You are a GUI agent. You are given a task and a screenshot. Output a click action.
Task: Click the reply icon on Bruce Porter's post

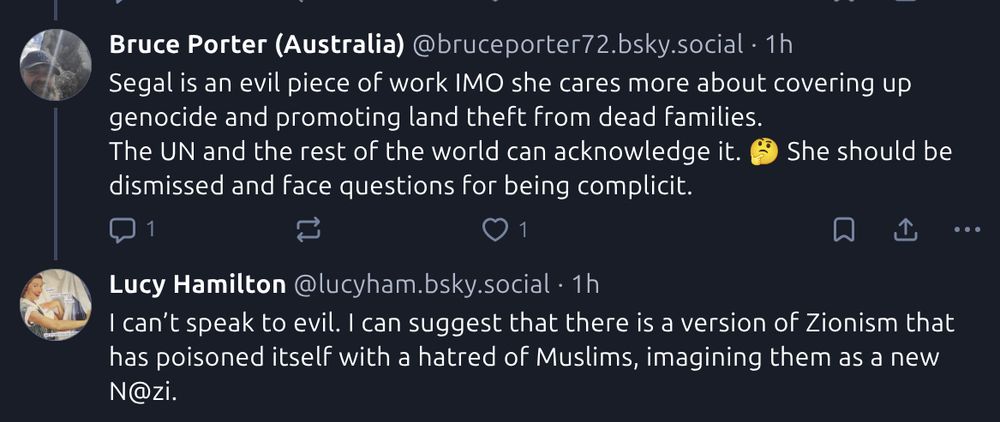[x=122, y=230]
